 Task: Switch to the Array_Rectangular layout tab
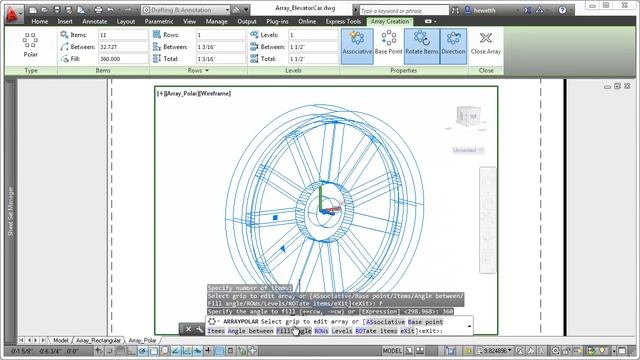(x=98, y=340)
